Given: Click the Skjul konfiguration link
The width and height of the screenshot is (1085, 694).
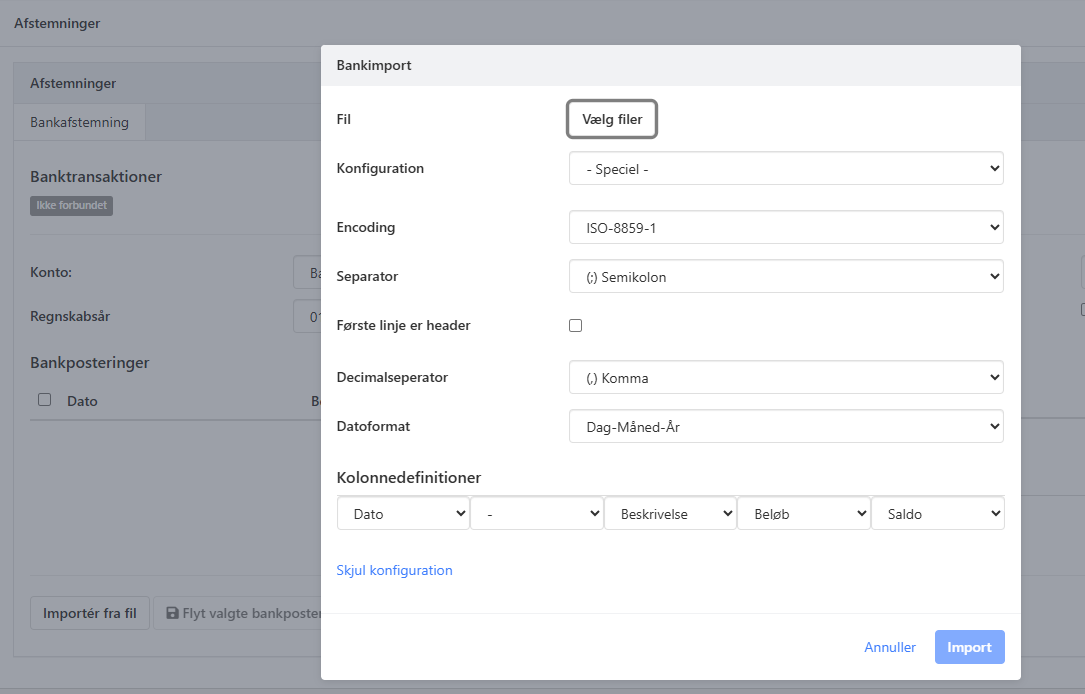Looking at the screenshot, I should coord(394,570).
